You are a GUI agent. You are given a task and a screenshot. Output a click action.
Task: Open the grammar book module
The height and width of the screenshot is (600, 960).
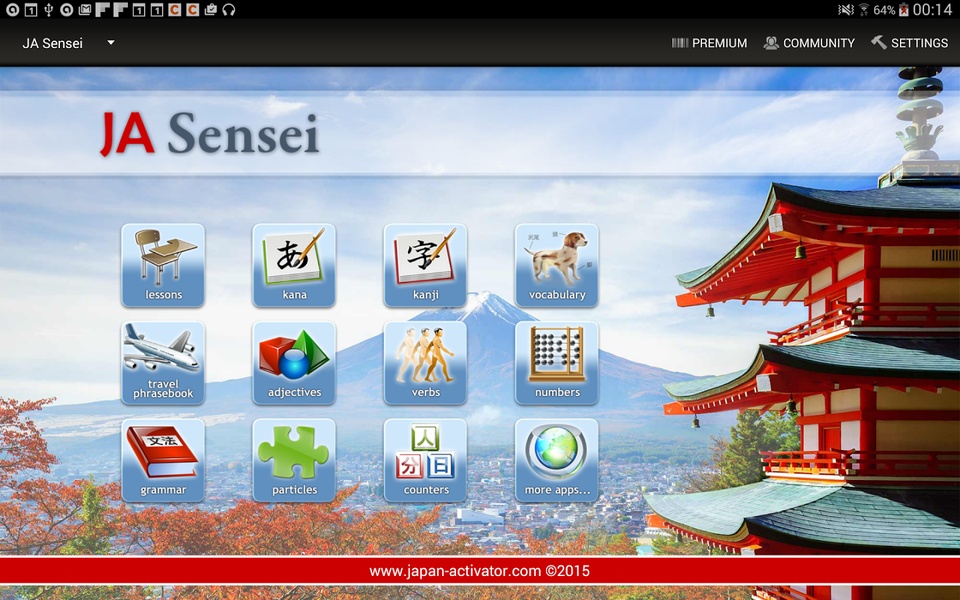(x=163, y=460)
